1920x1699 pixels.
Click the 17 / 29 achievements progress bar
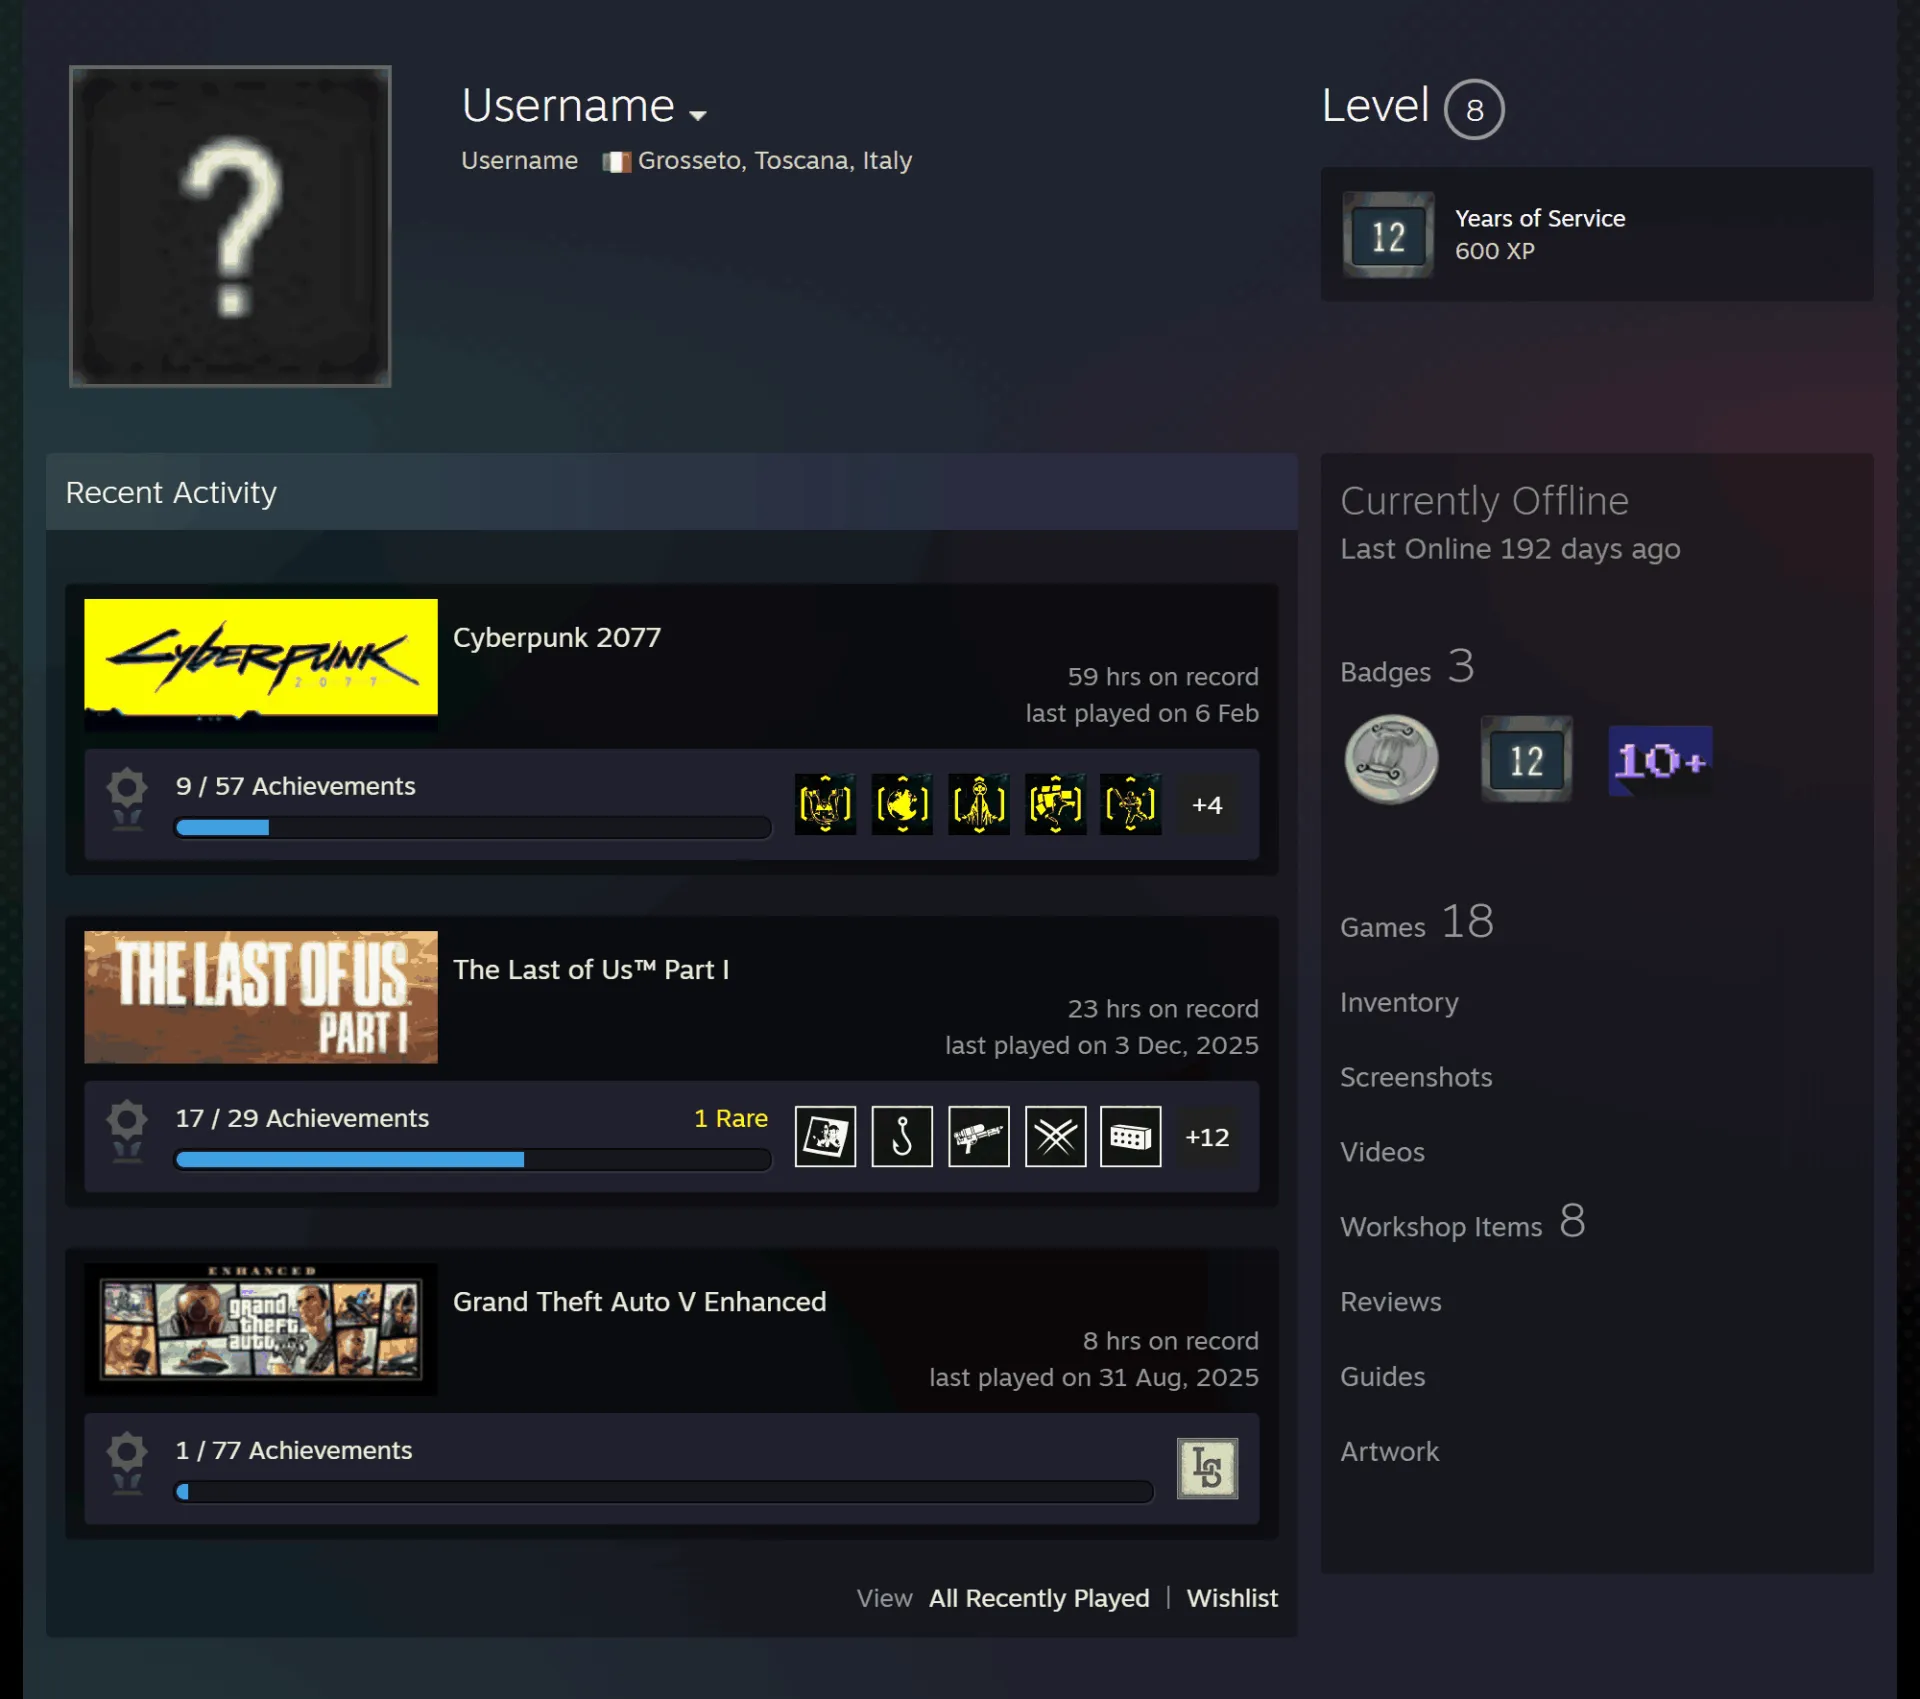(473, 1159)
